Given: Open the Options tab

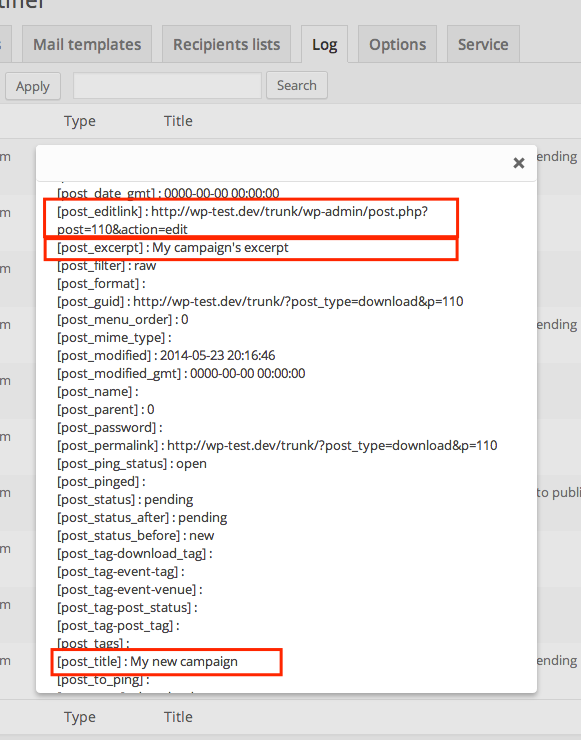Looking at the screenshot, I should pos(397,44).
